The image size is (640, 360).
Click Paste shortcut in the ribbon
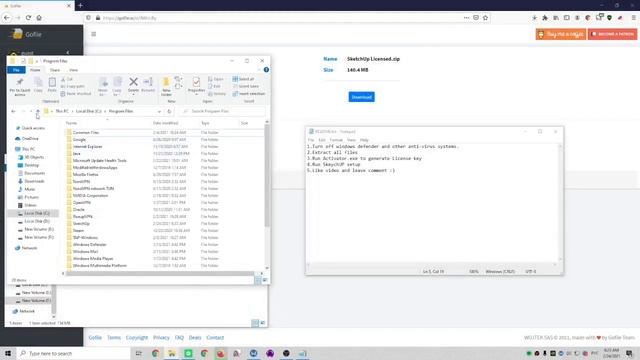[76, 94]
